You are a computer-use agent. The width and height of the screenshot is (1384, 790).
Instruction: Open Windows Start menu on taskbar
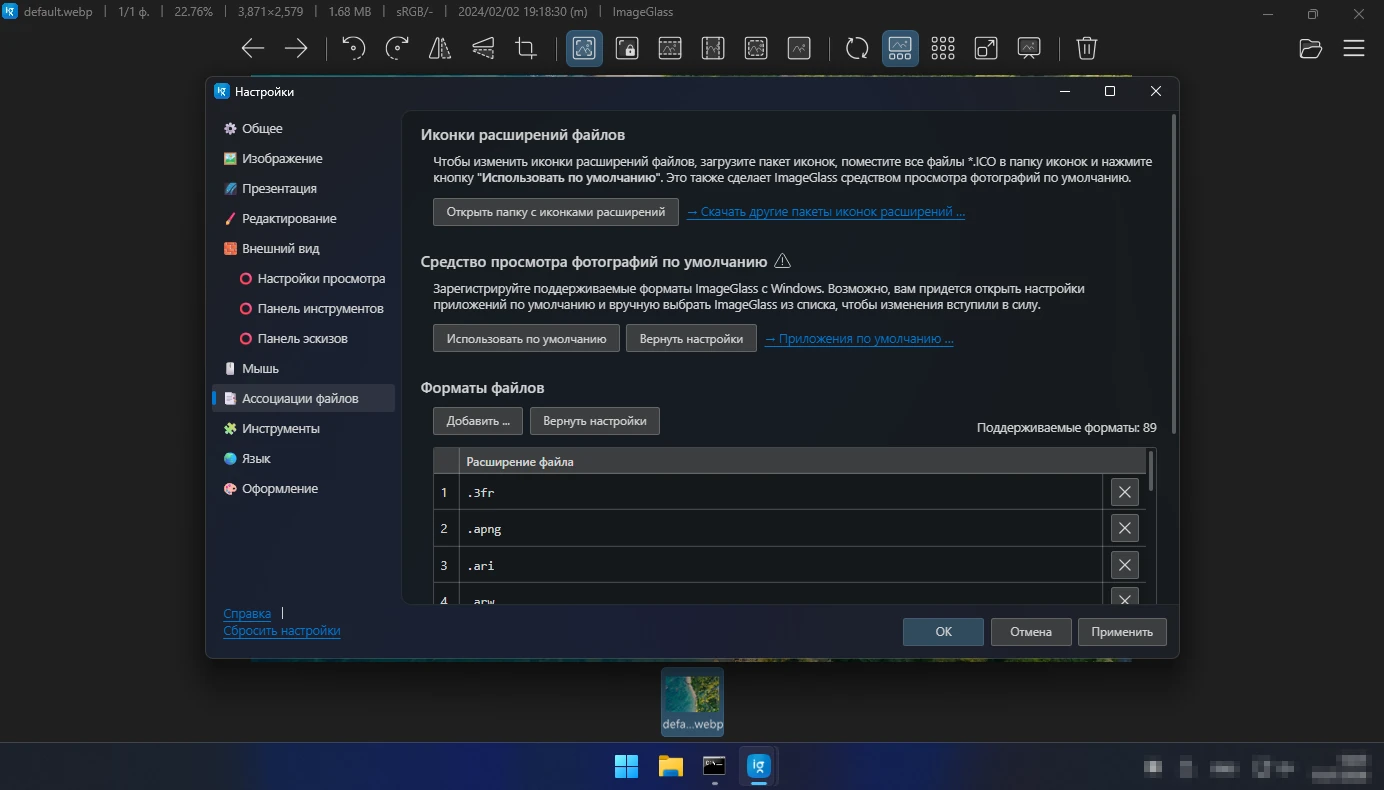(x=626, y=767)
